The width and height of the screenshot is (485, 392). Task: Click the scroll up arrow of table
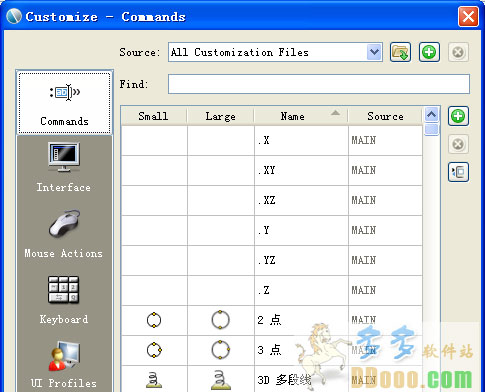pos(431,115)
